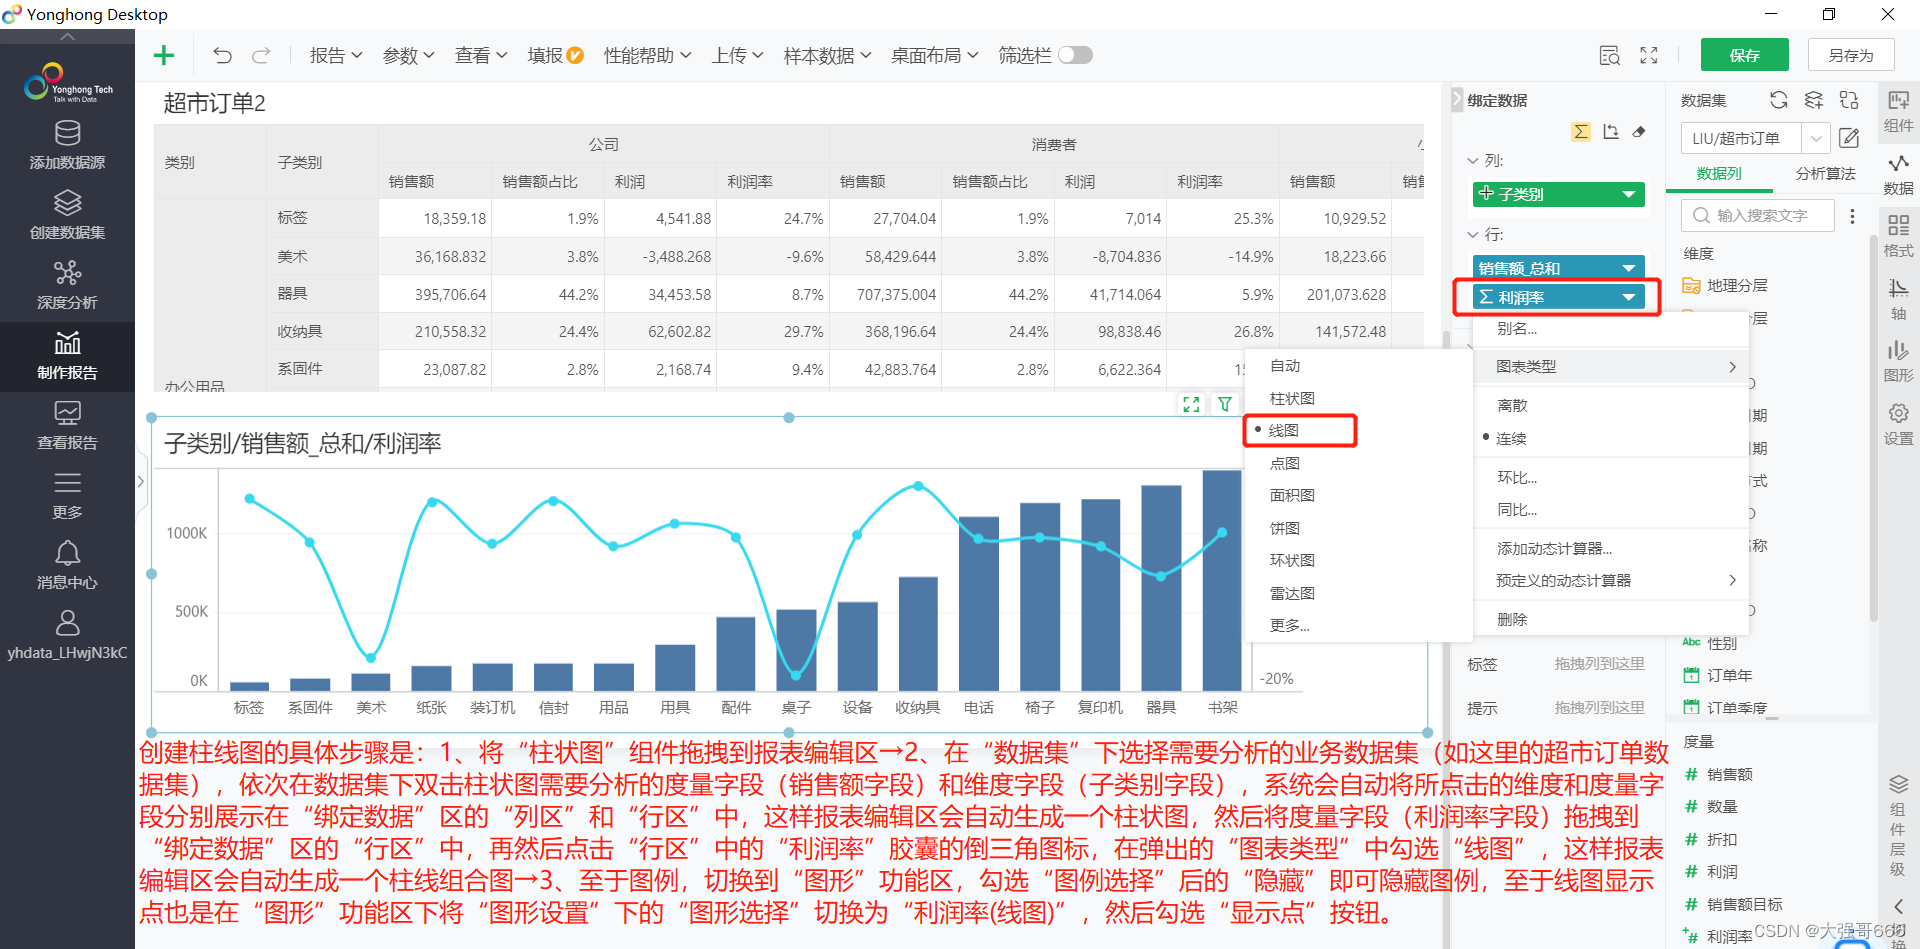Open 图表类型 submenu
The height and width of the screenshot is (949, 1920).
(1610, 366)
